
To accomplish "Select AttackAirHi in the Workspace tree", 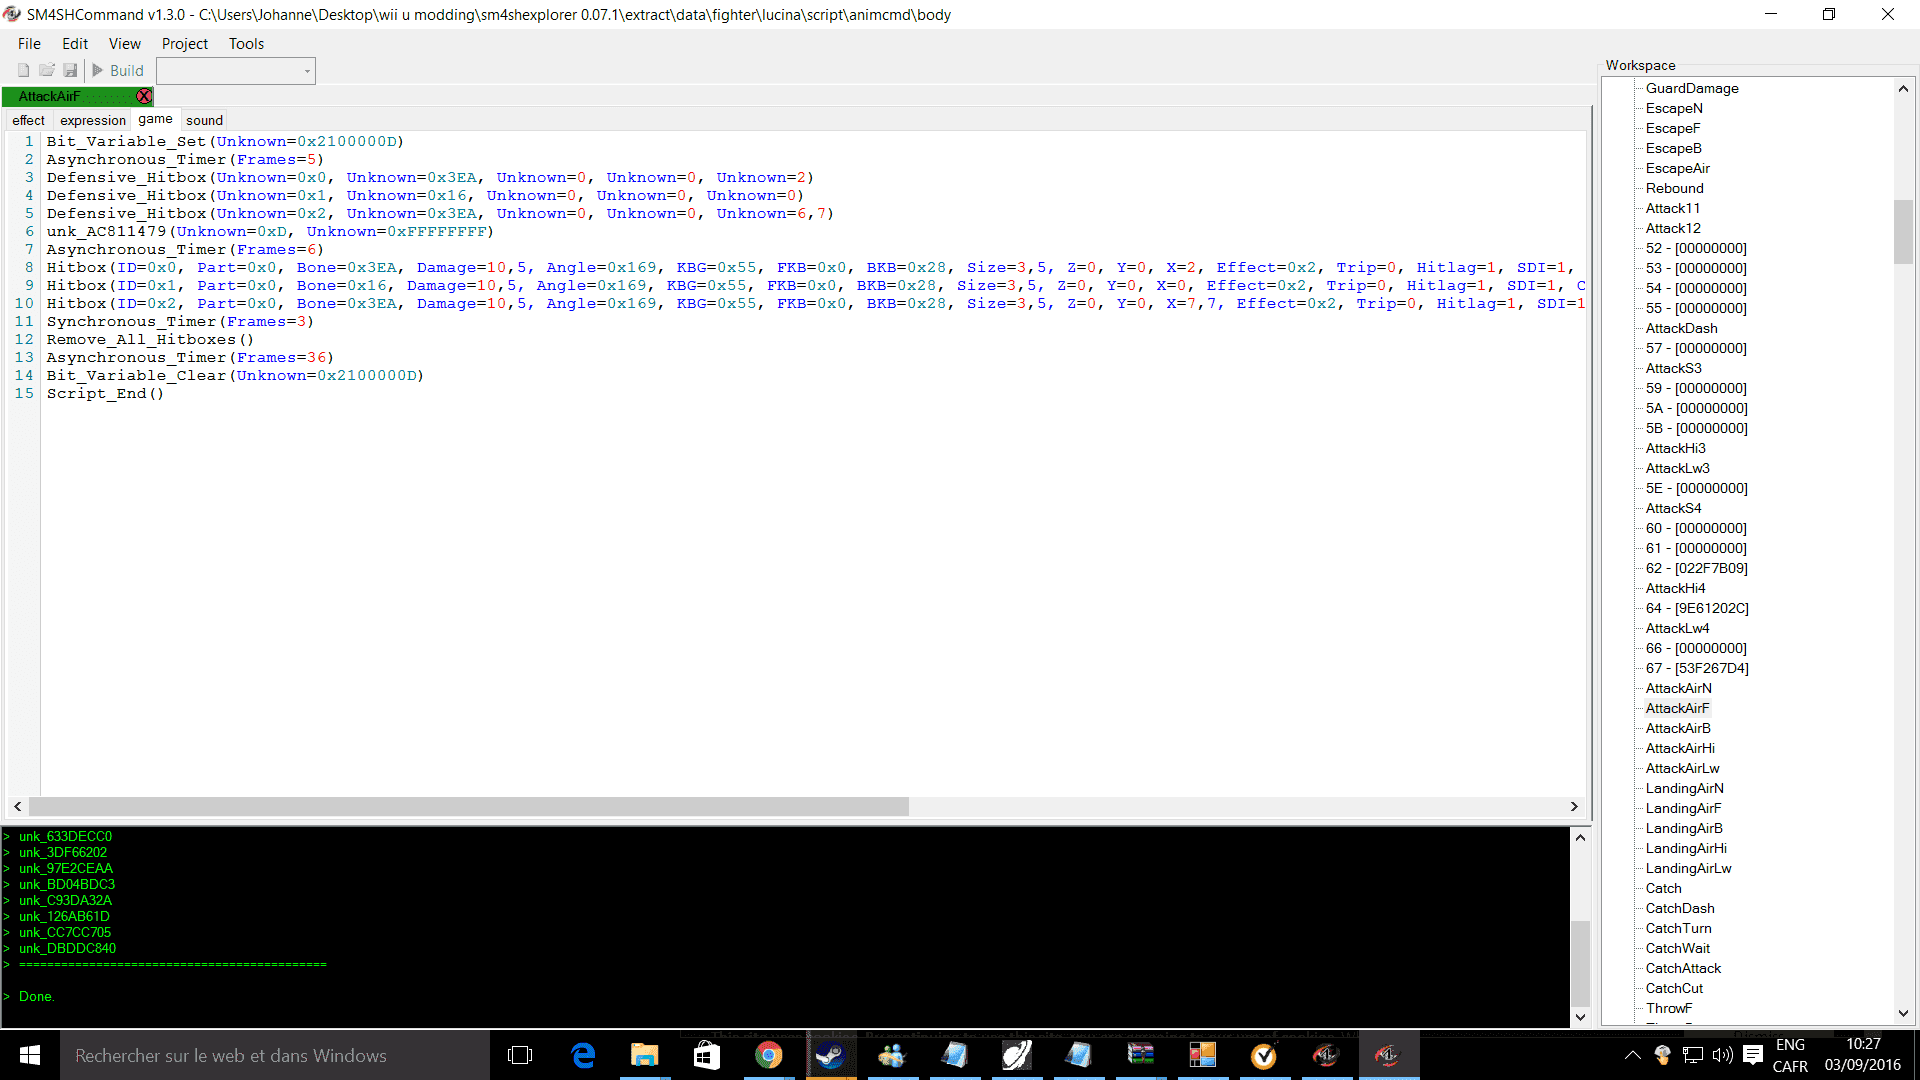I will click(1681, 748).
